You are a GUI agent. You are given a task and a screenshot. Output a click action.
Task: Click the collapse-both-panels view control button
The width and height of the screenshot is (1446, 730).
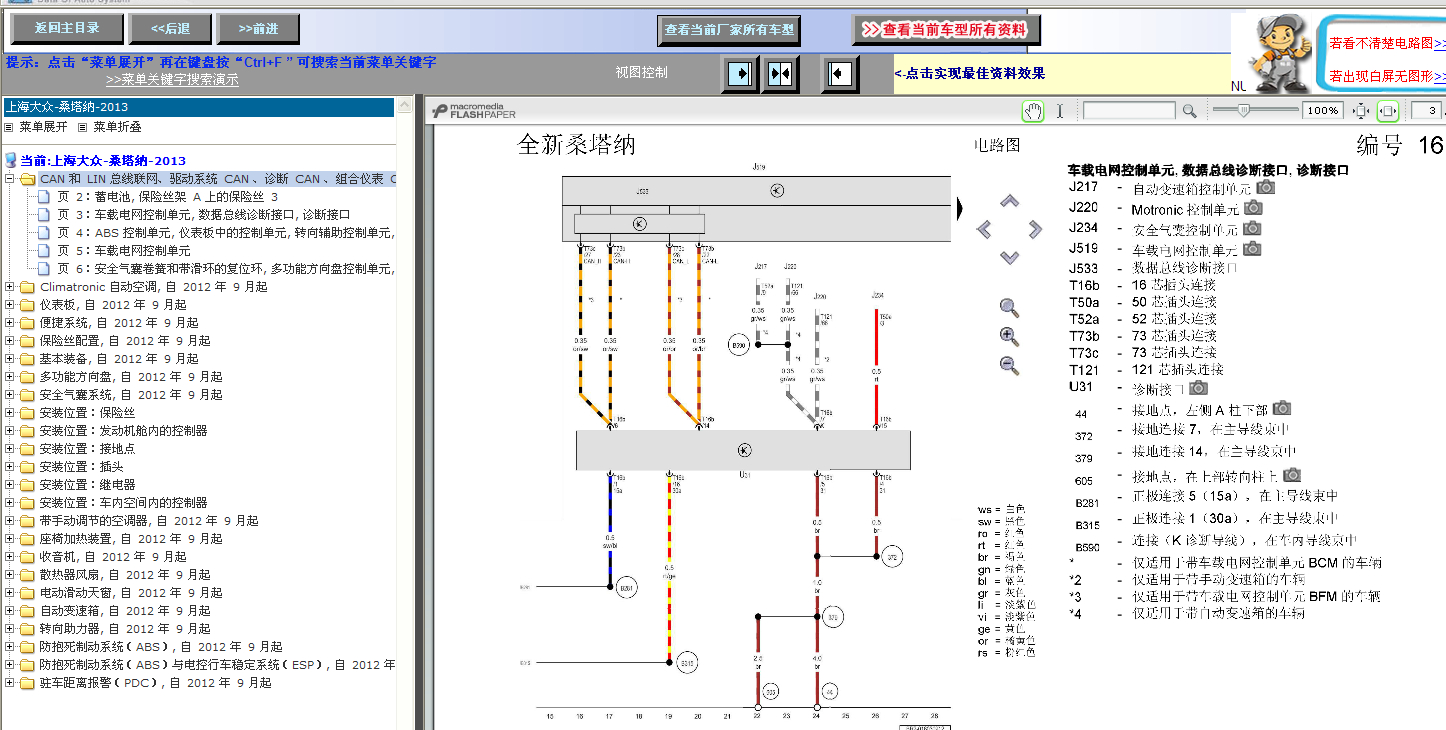tap(781, 74)
